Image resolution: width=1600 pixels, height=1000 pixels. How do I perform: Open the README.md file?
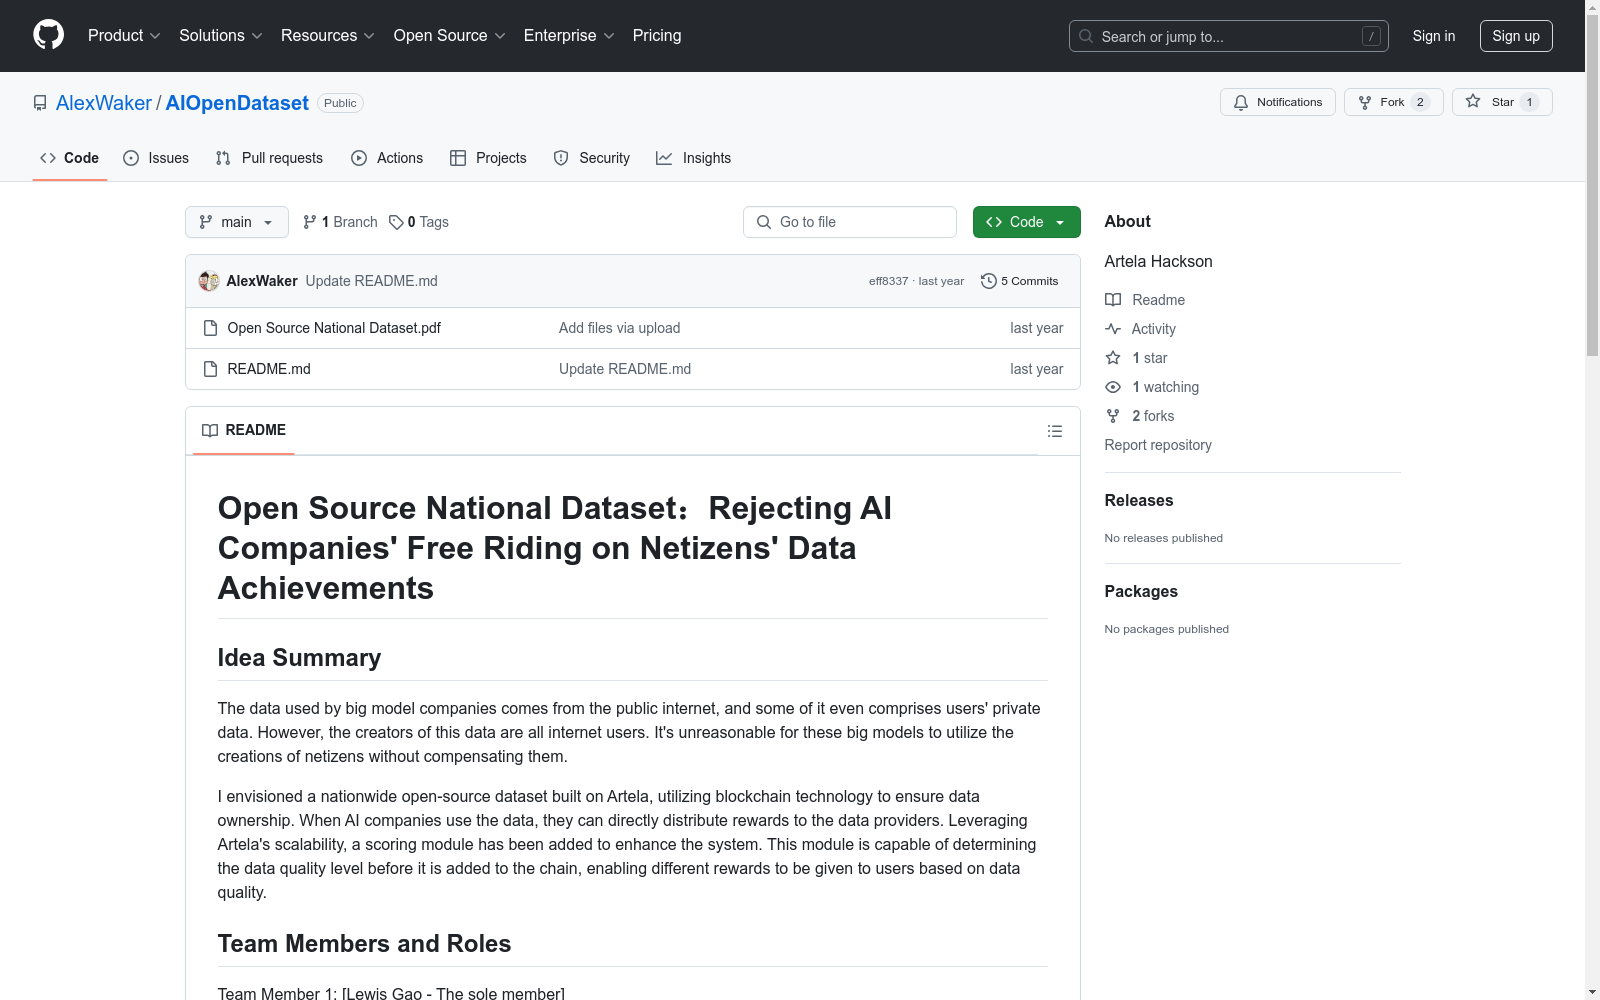click(269, 369)
